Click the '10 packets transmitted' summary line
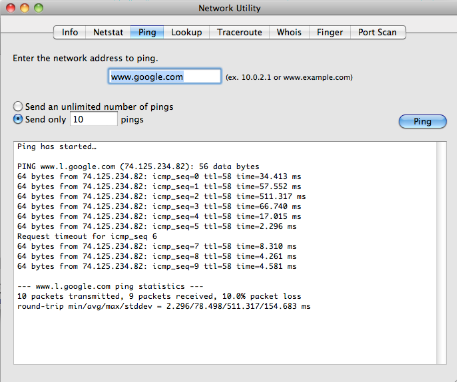The height and width of the screenshot is (382, 457). 159,296
